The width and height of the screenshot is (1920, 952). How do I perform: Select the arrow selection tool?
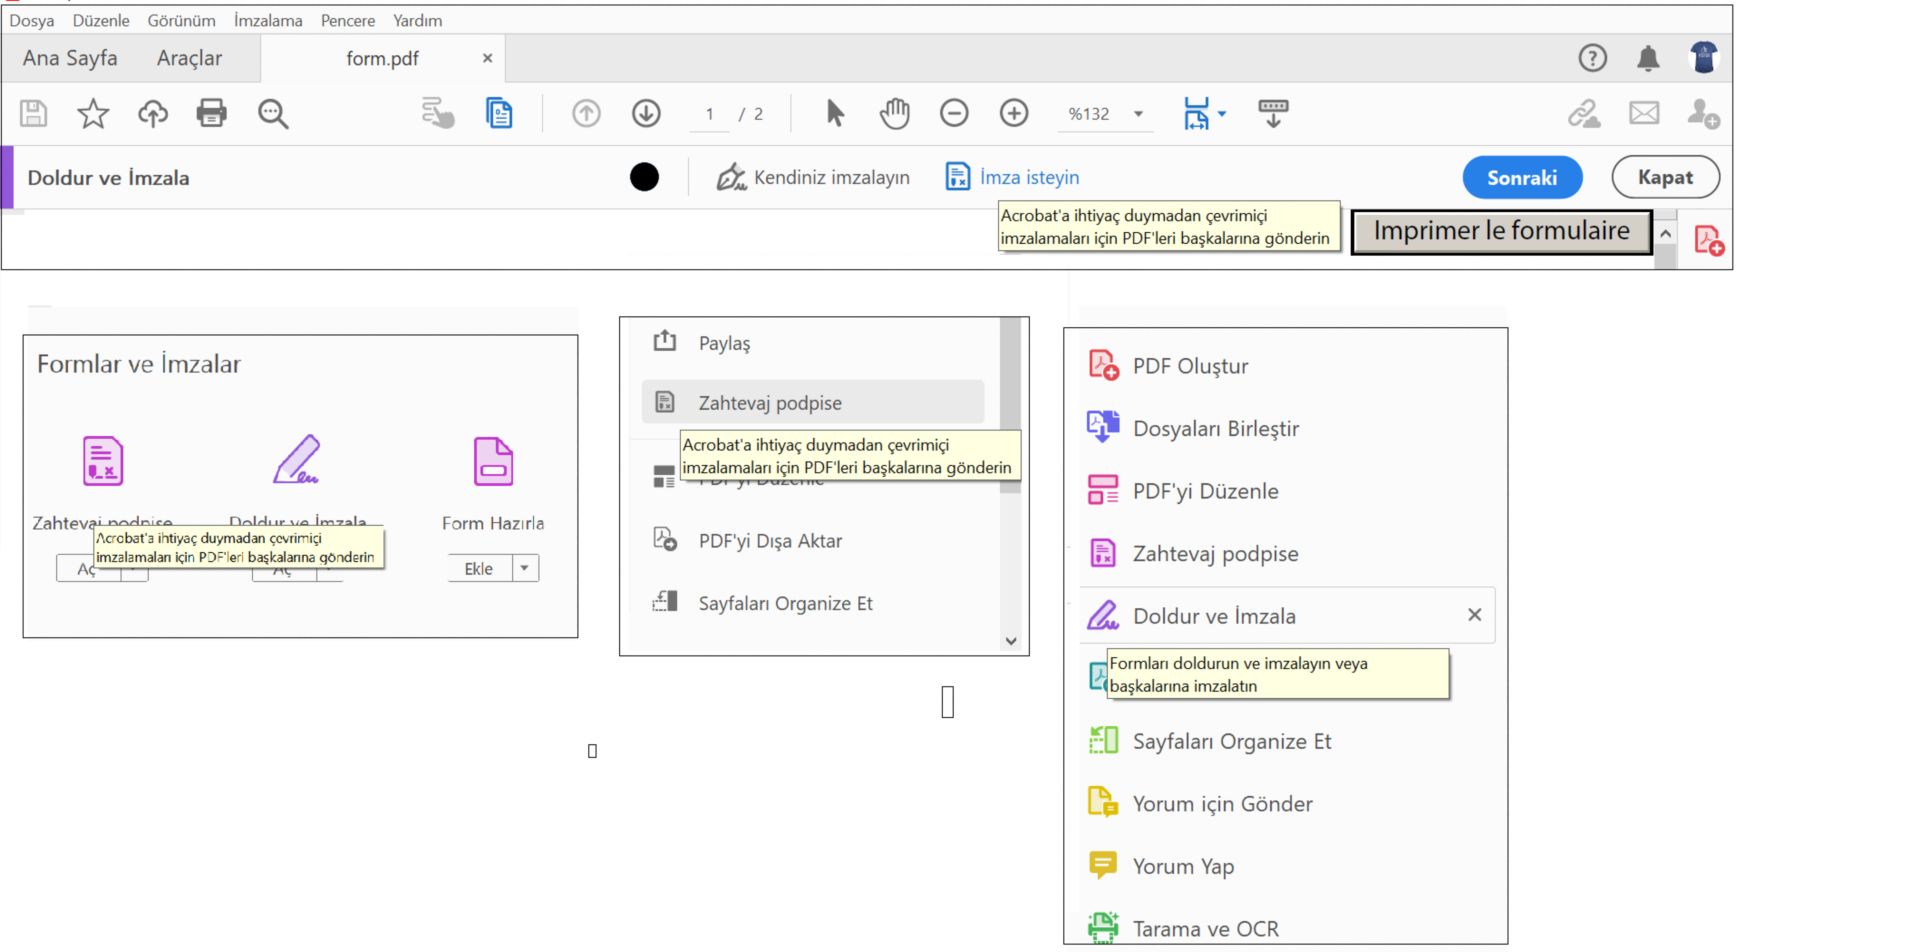tap(835, 113)
